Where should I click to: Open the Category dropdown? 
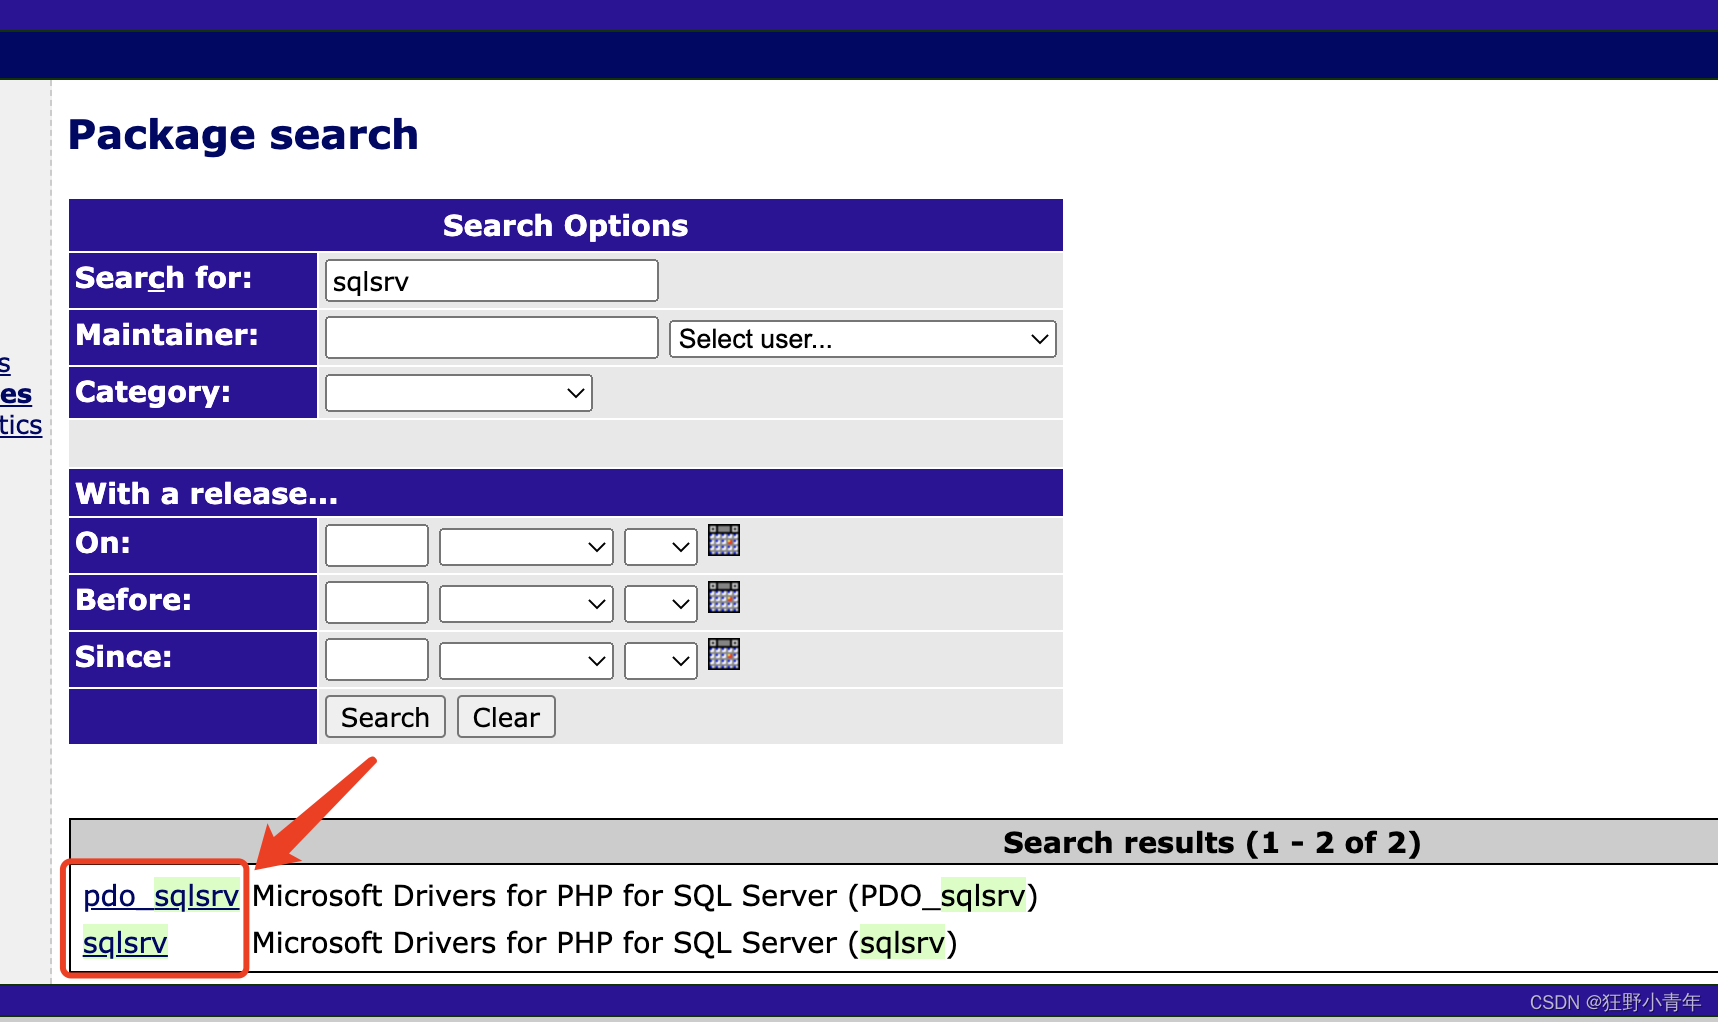[x=458, y=392]
